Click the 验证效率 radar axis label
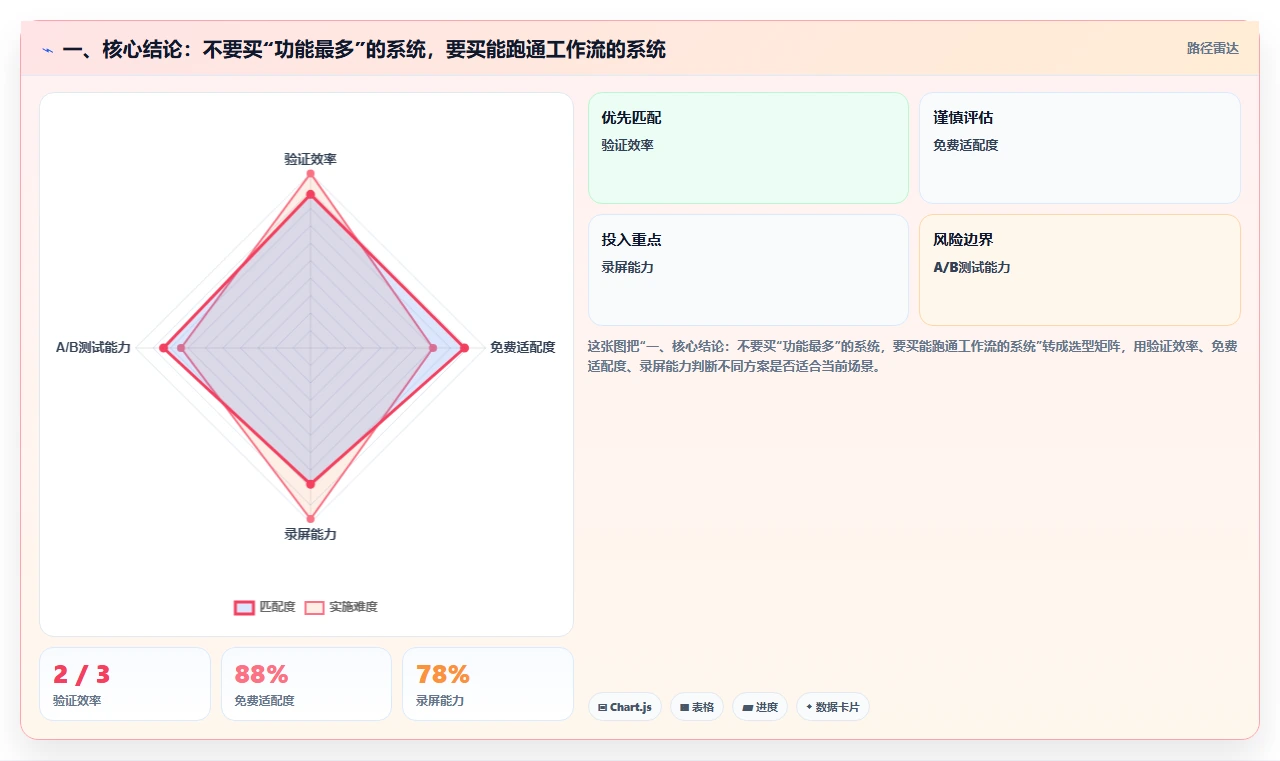Image resolution: width=1280 pixels, height=761 pixels. coord(310,159)
